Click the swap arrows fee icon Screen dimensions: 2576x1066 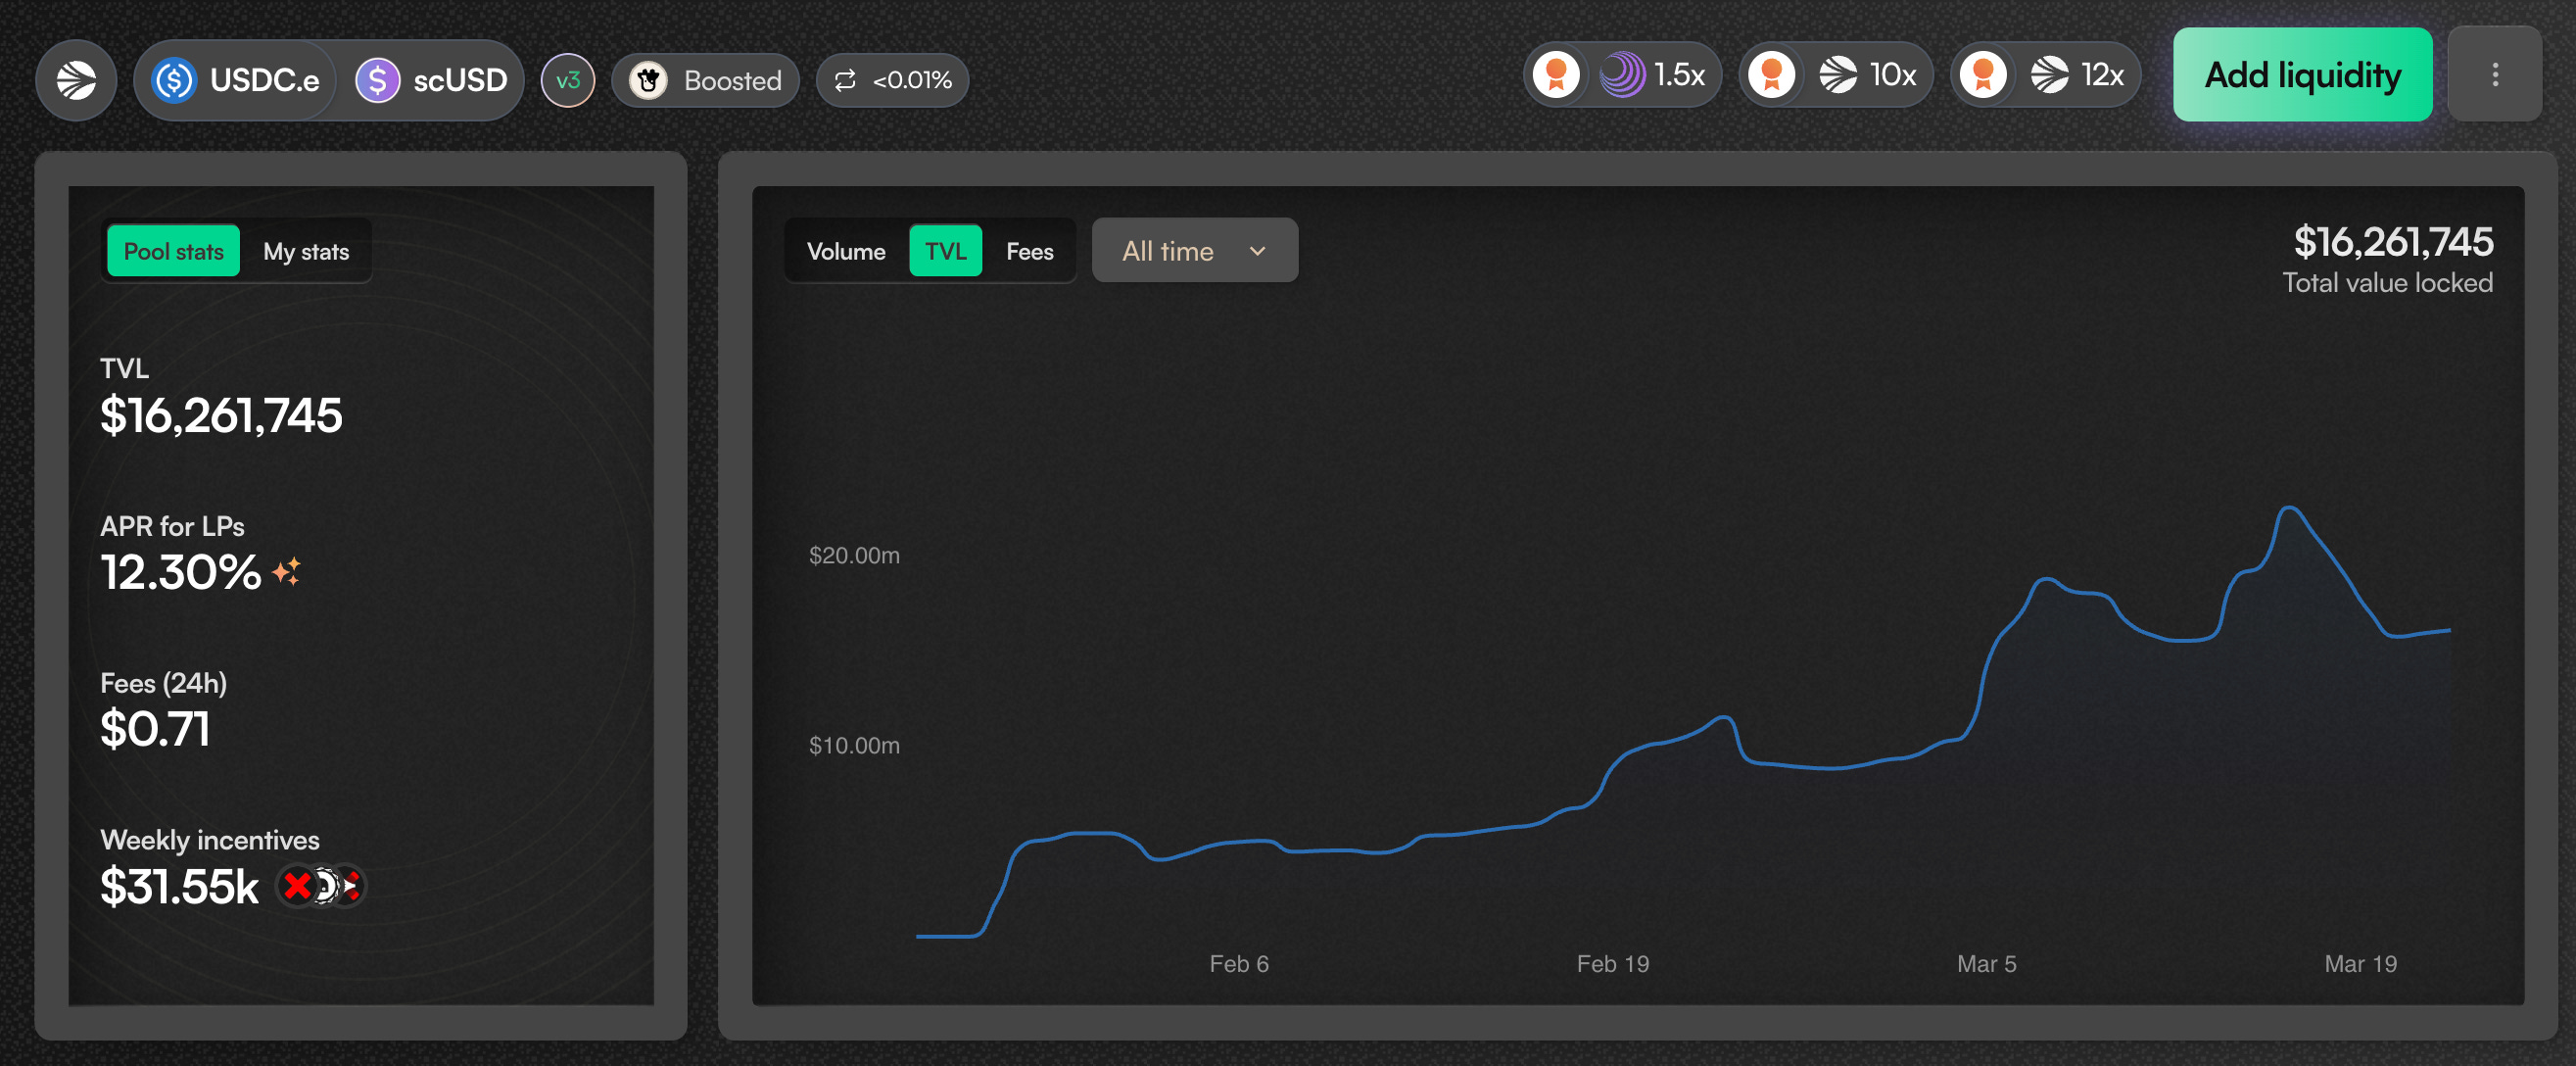click(845, 80)
